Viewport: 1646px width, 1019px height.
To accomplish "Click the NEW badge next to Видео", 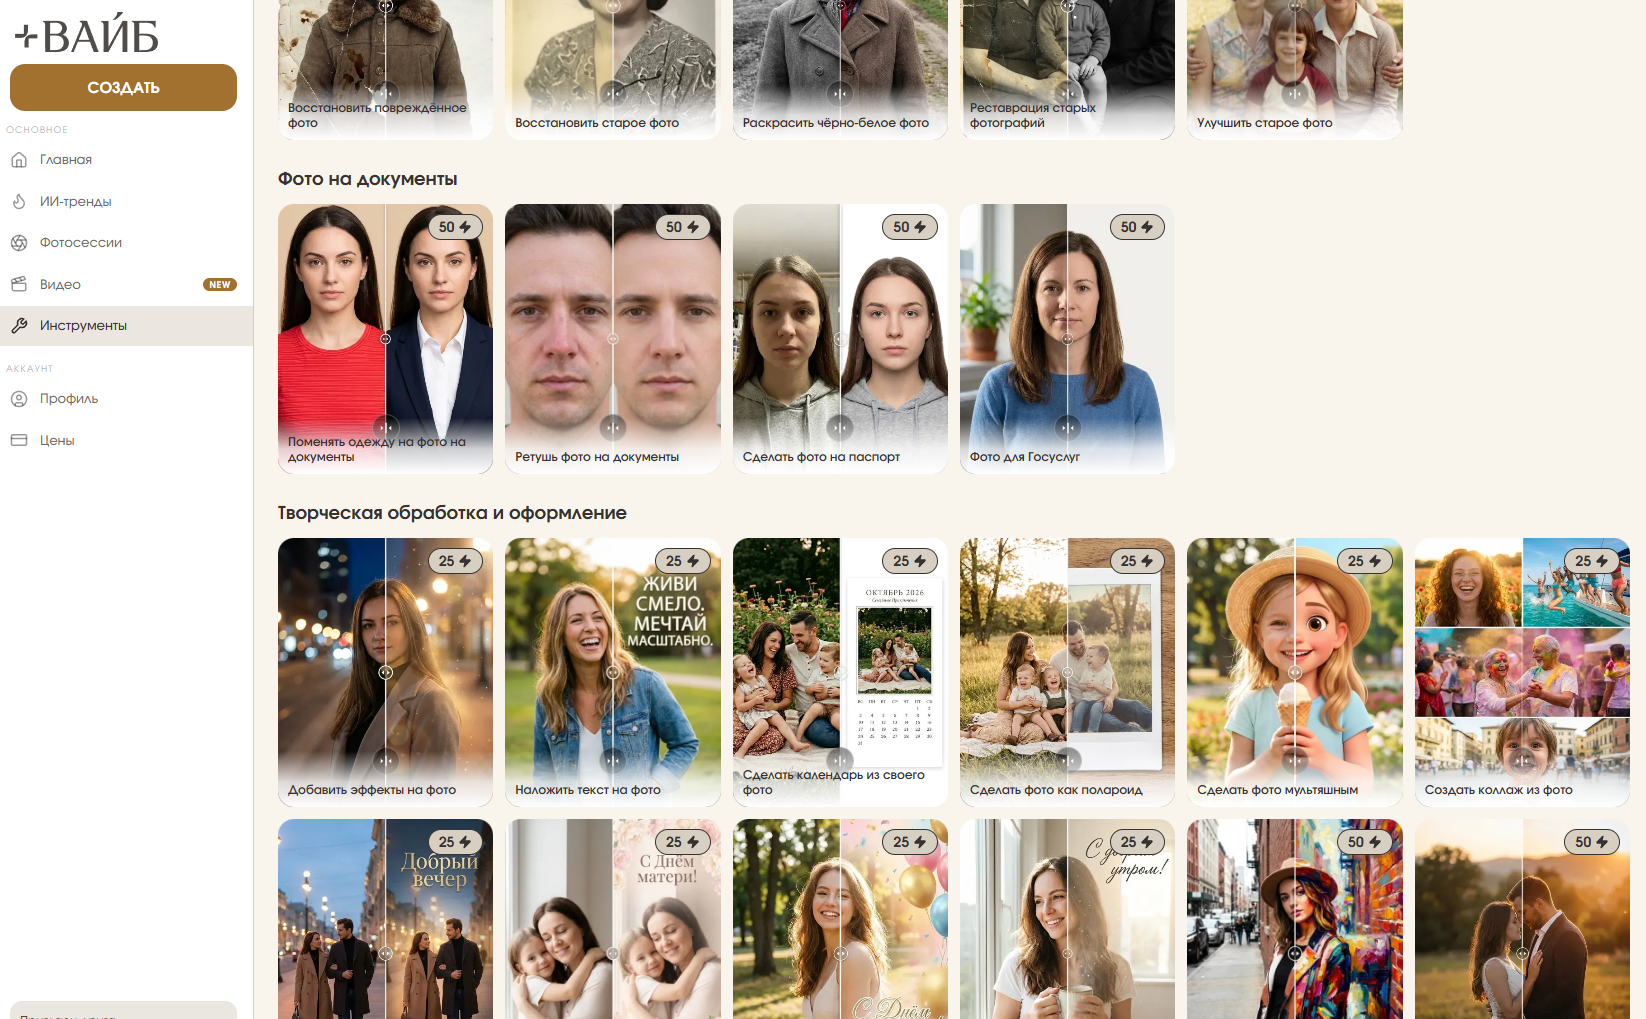I will pos(220,285).
